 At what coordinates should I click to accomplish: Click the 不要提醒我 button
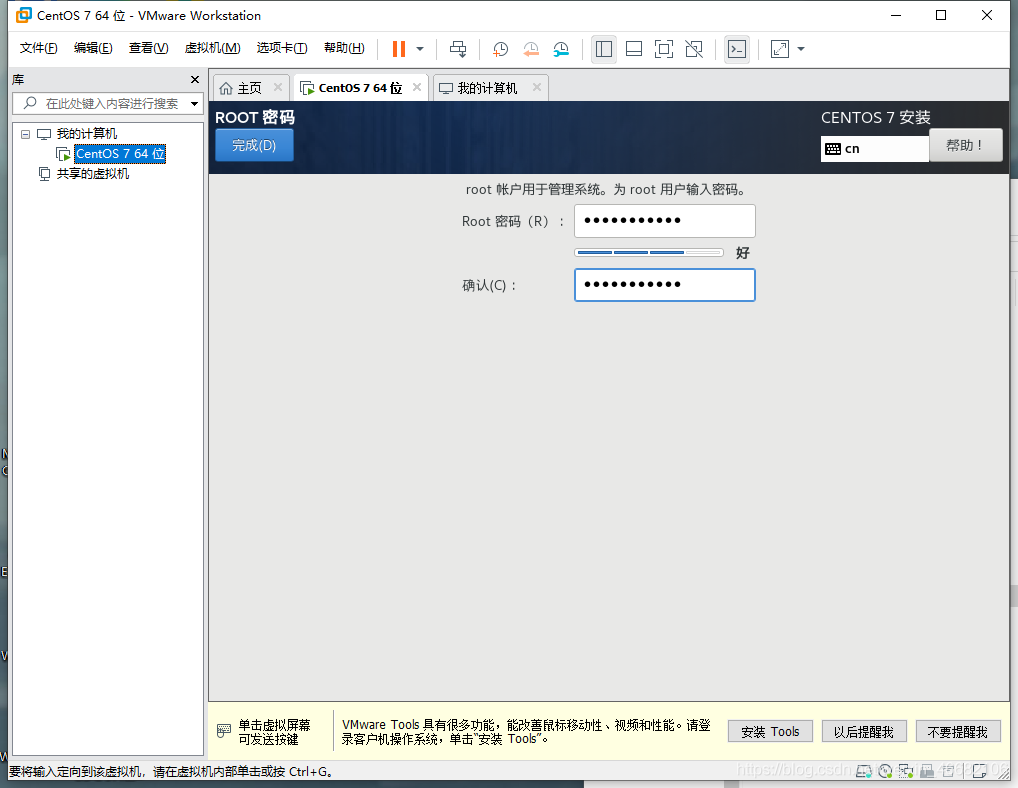tap(958, 732)
